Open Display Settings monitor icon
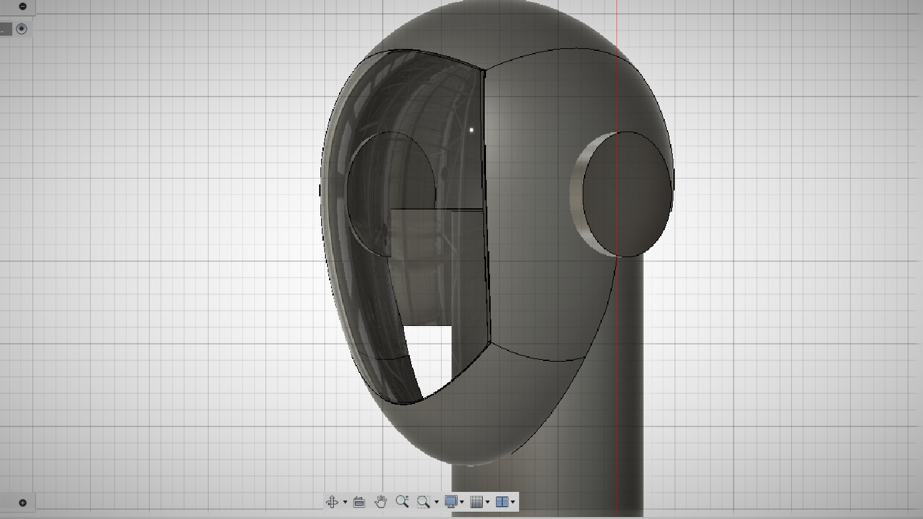Image resolution: width=923 pixels, height=519 pixels. click(451, 502)
